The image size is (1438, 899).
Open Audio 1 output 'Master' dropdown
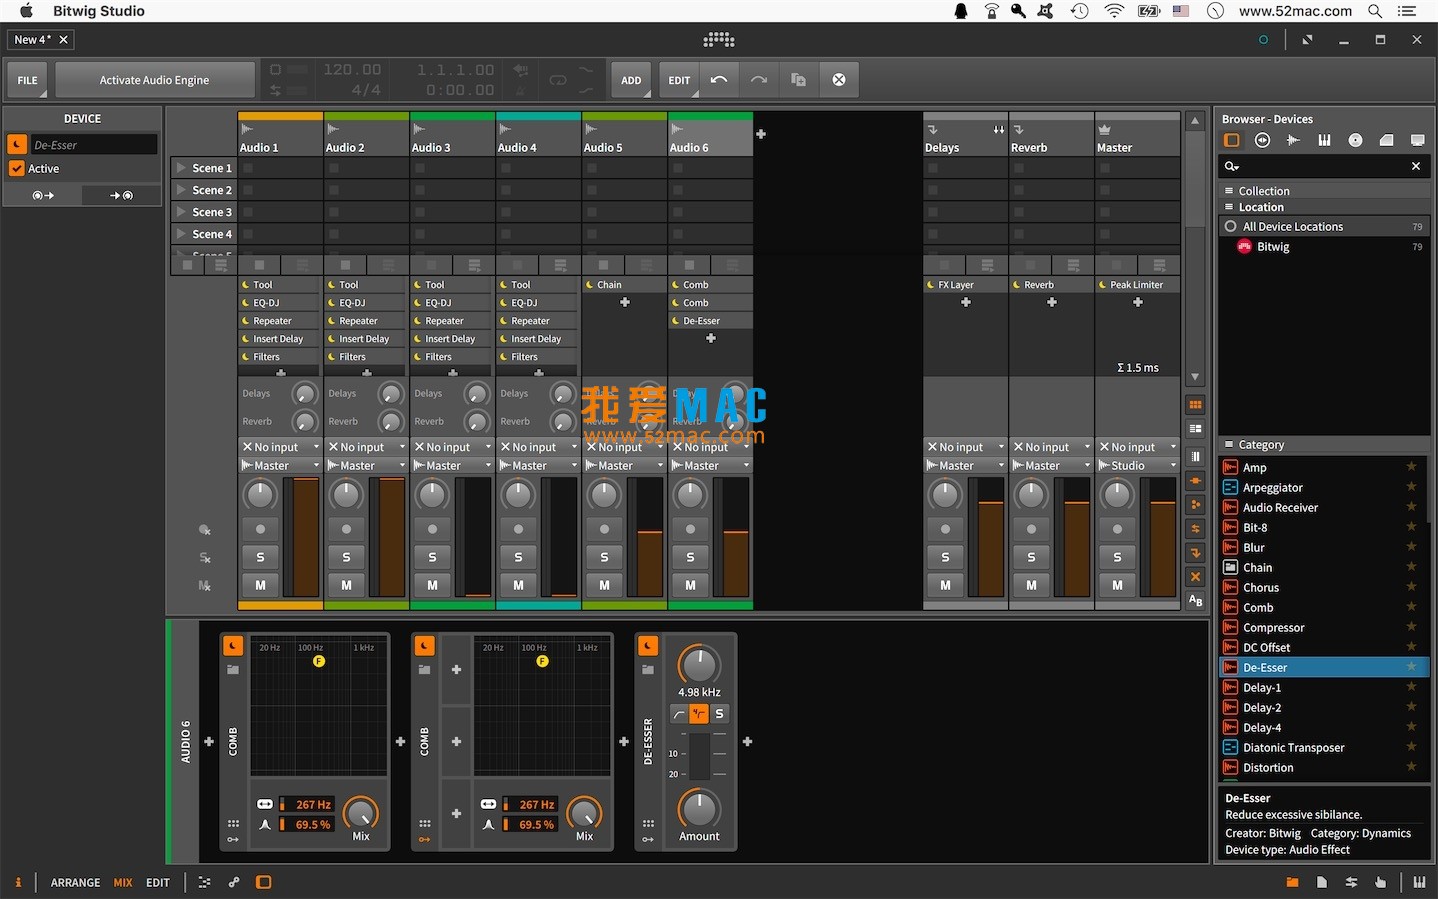click(x=280, y=465)
